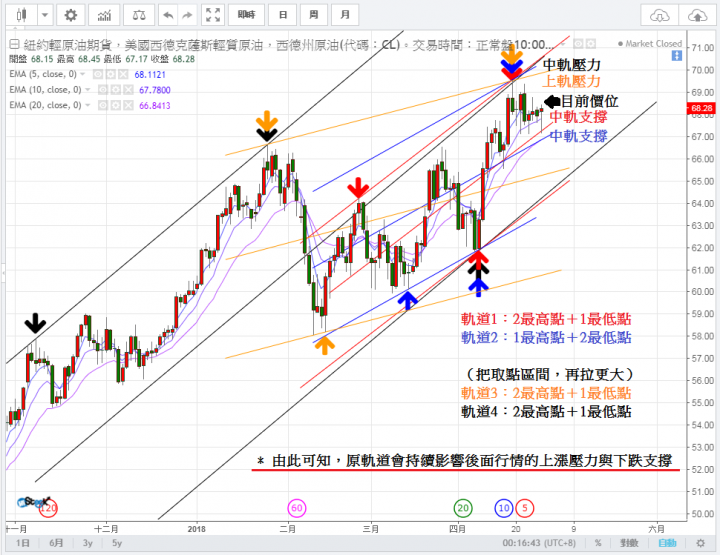
Task: Load chart layout from cloud
Action: pos(659,16)
